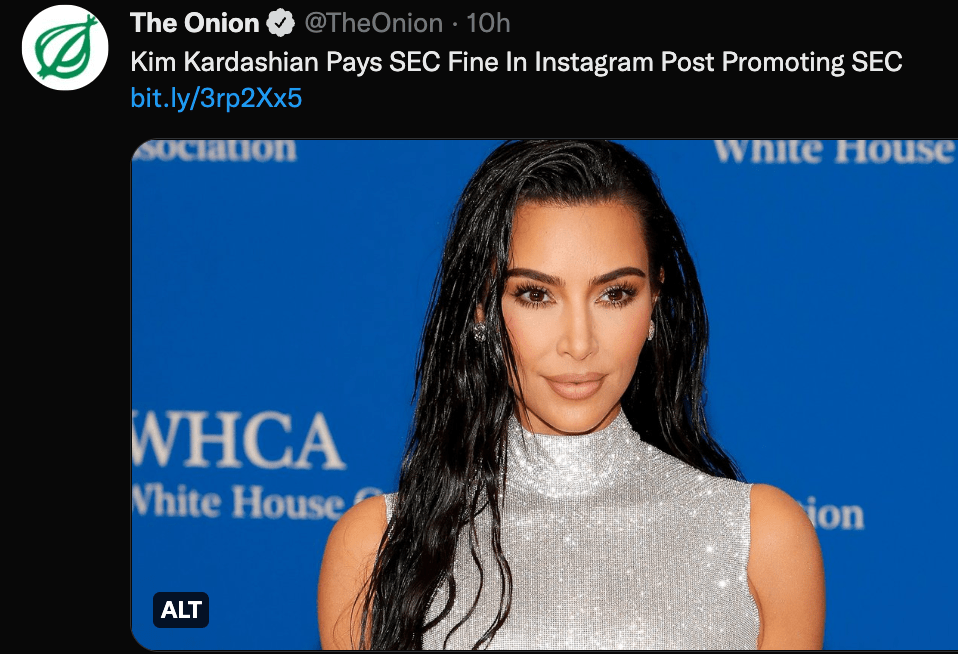Click the tweet headline about SEC fine
This screenshot has width=958, height=654.
pos(516,62)
